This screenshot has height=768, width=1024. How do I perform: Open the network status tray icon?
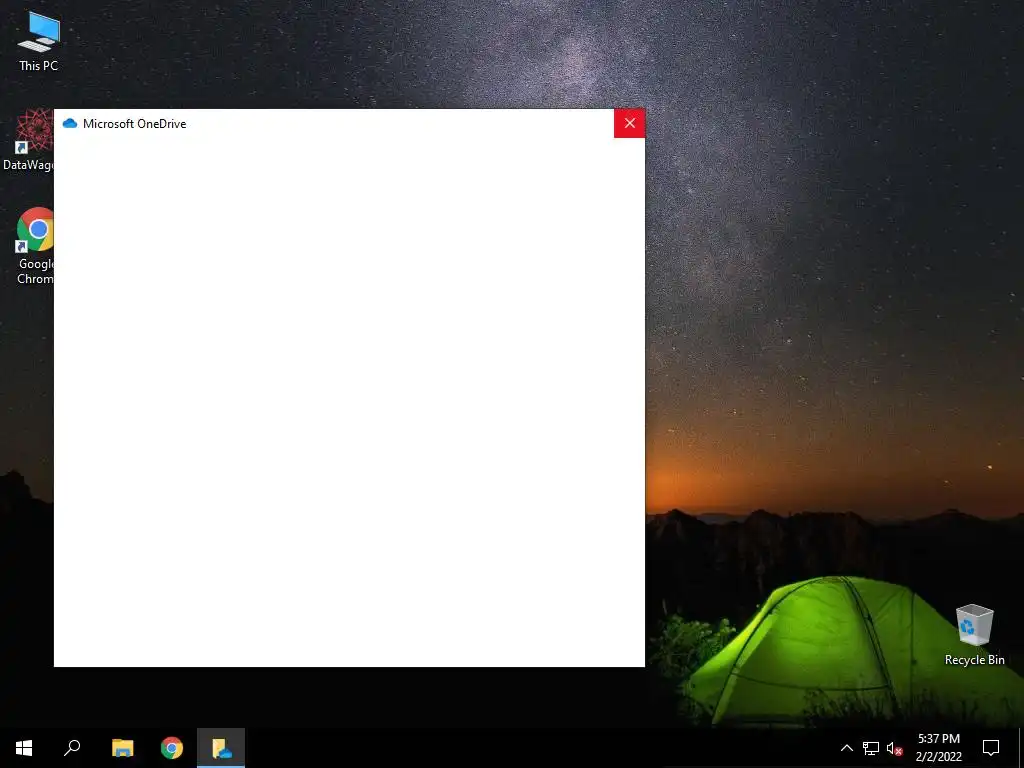(871, 748)
